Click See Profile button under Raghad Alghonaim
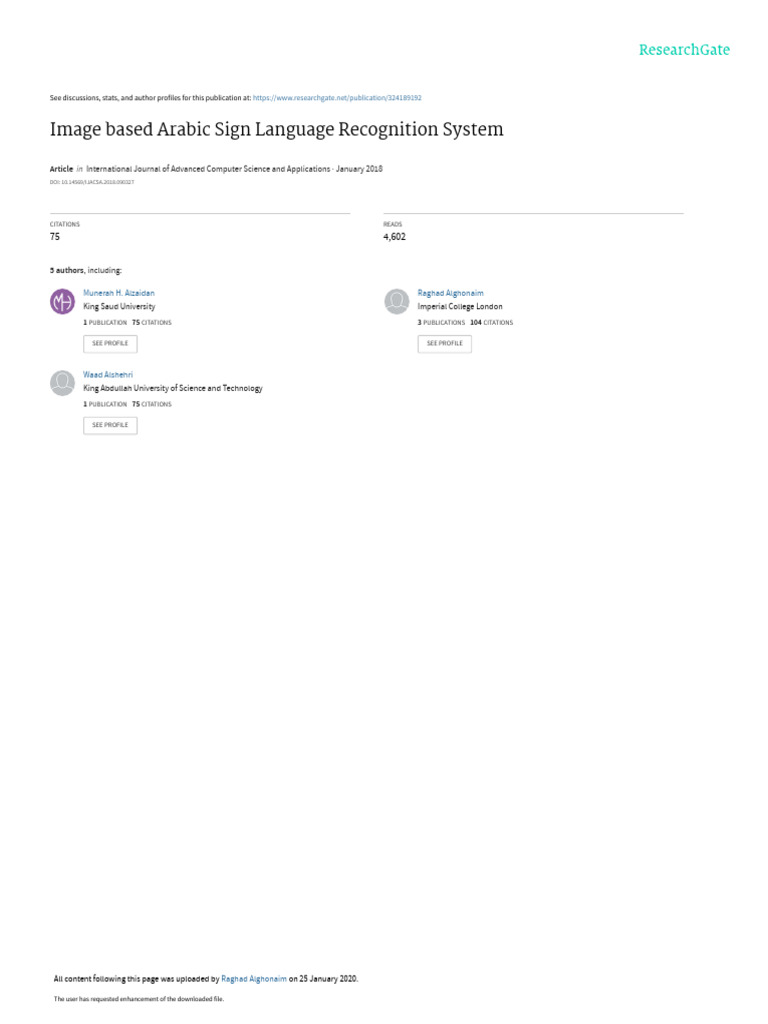Viewport: 768px width, 1024px height. 445,344
